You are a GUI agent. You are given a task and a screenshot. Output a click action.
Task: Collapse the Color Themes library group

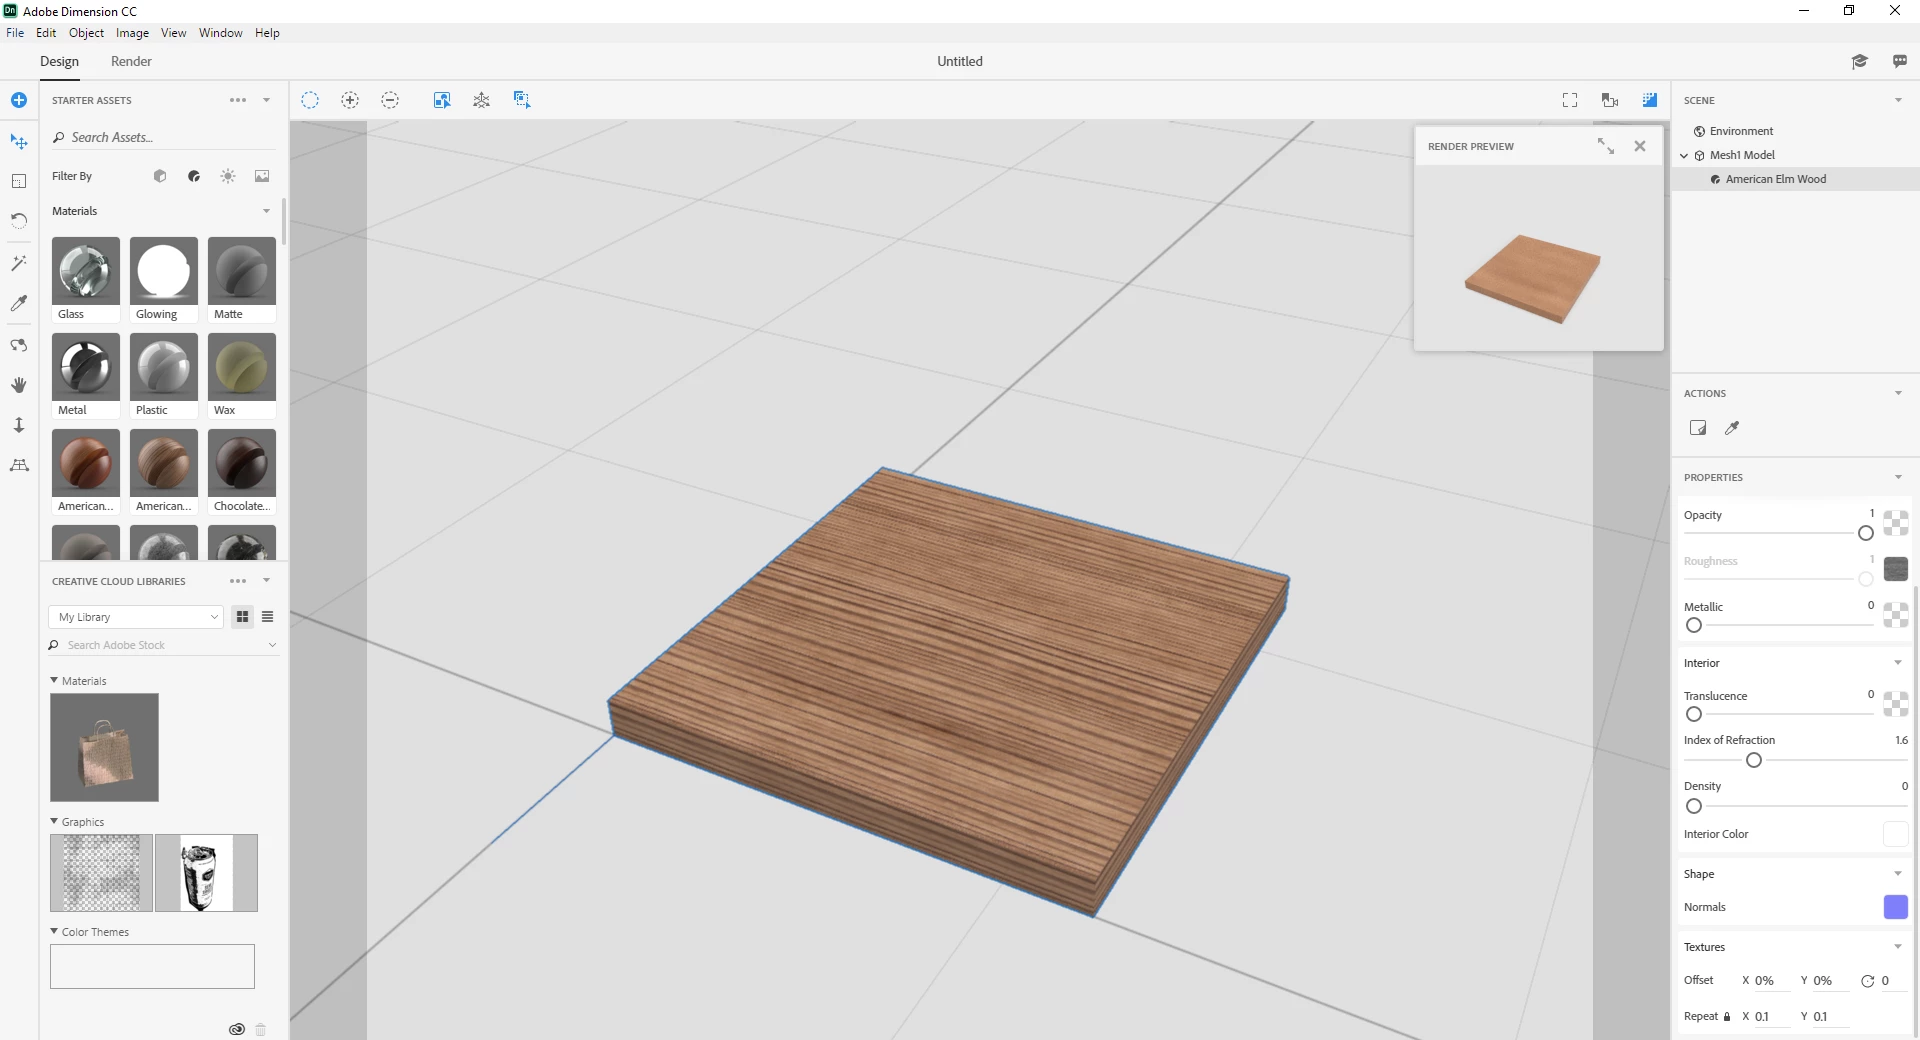pyautogui.click(x=54, y=931)
